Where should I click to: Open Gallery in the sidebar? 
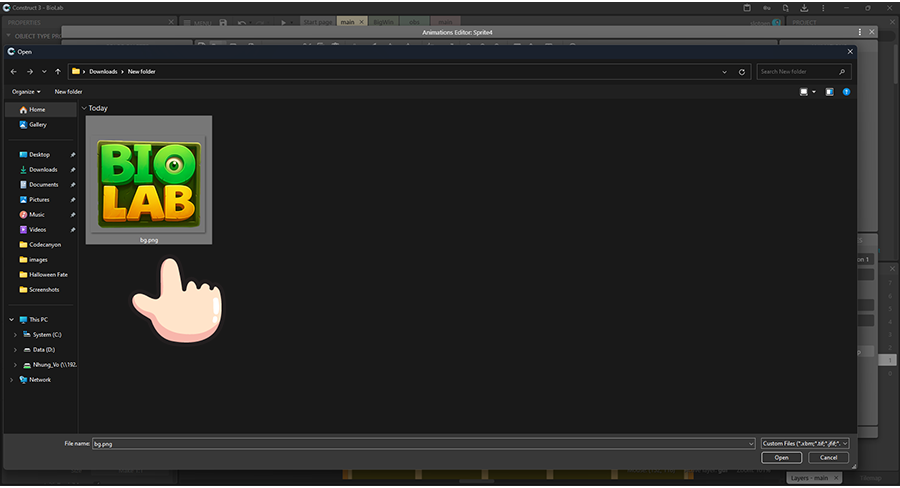38,124
